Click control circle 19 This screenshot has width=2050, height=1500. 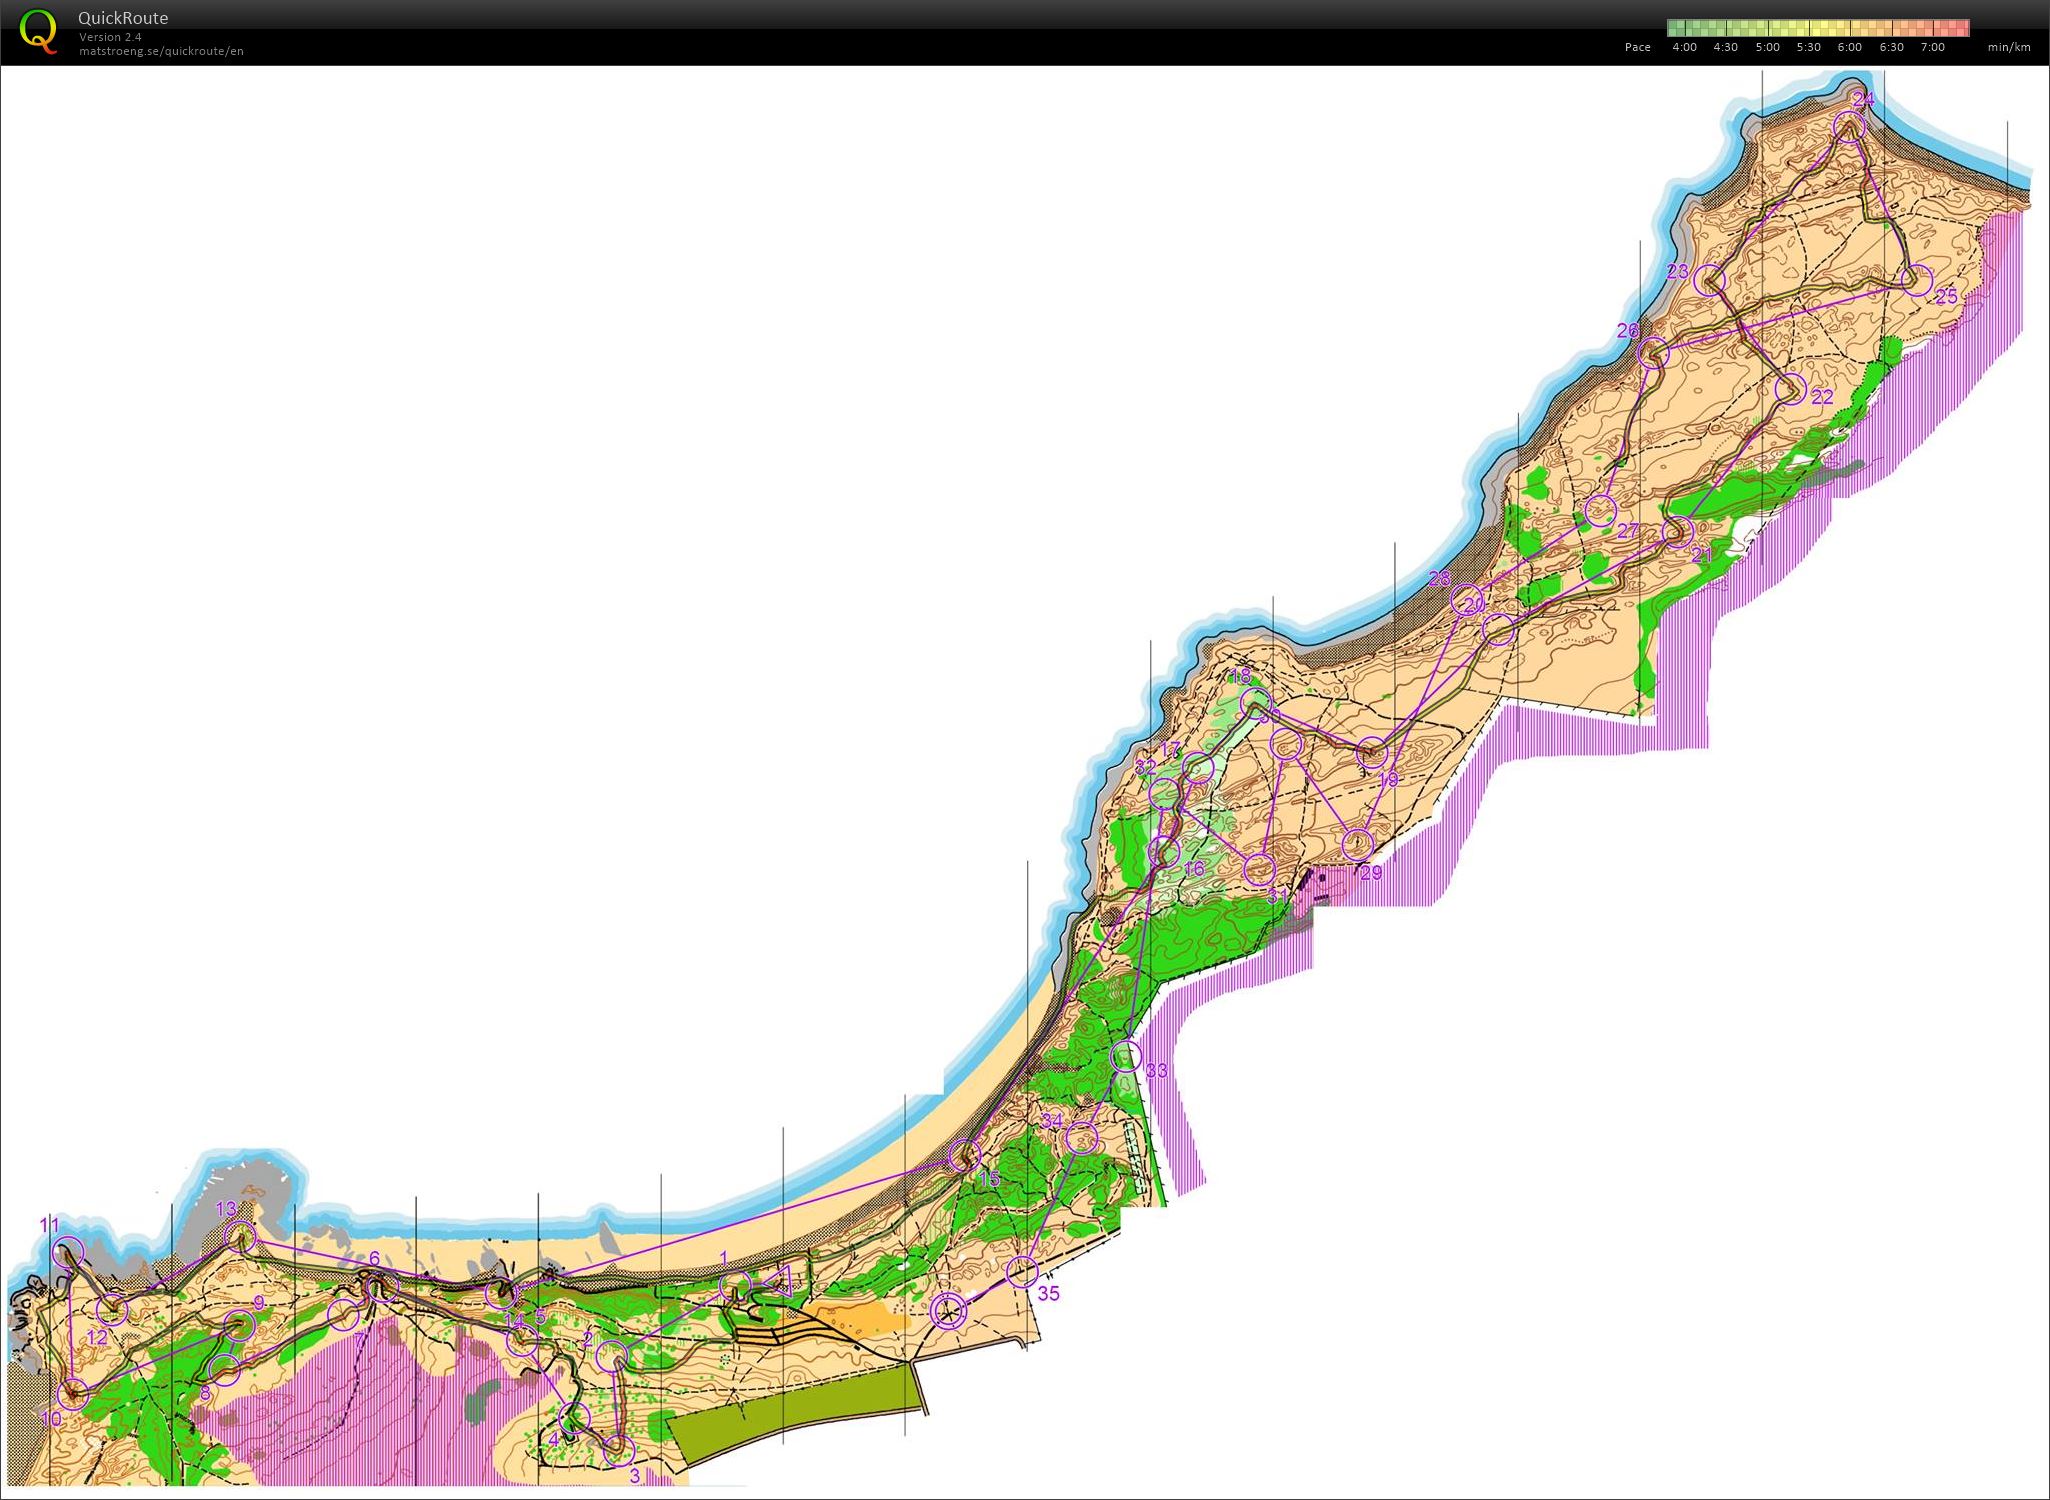[x=1373, y=752]
